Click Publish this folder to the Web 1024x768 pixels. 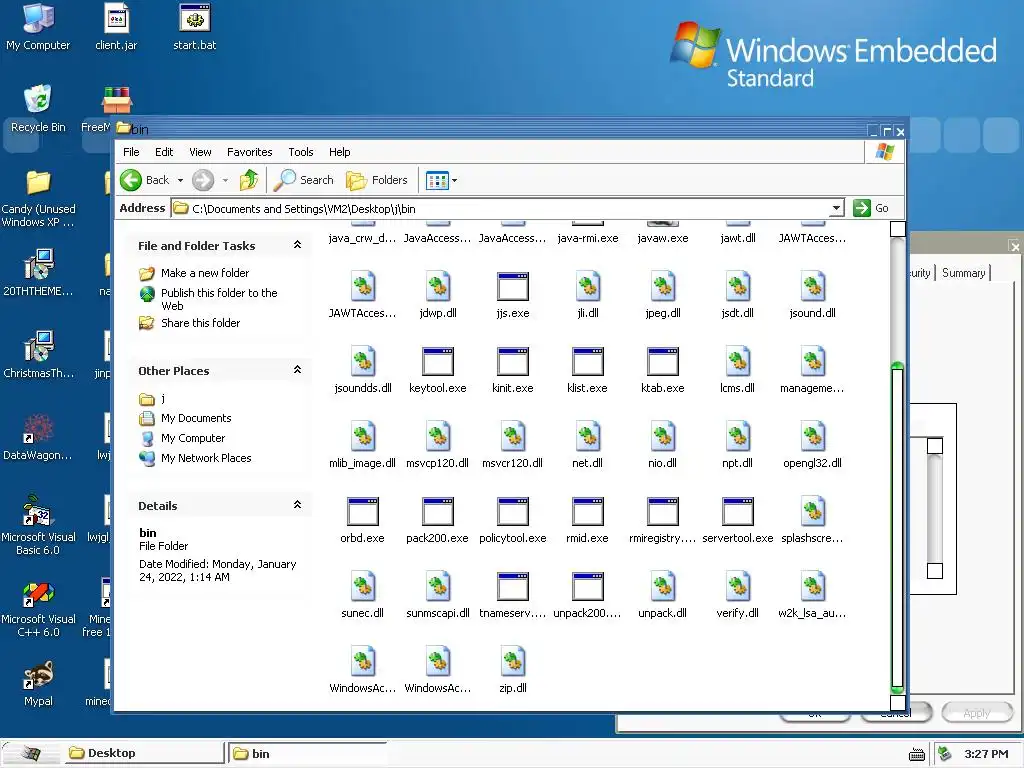219,299
